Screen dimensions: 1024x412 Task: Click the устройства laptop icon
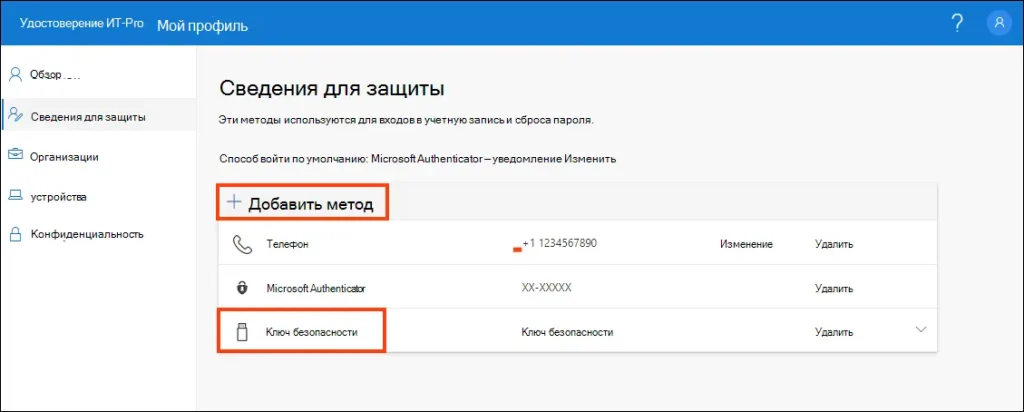pos(14,196)
